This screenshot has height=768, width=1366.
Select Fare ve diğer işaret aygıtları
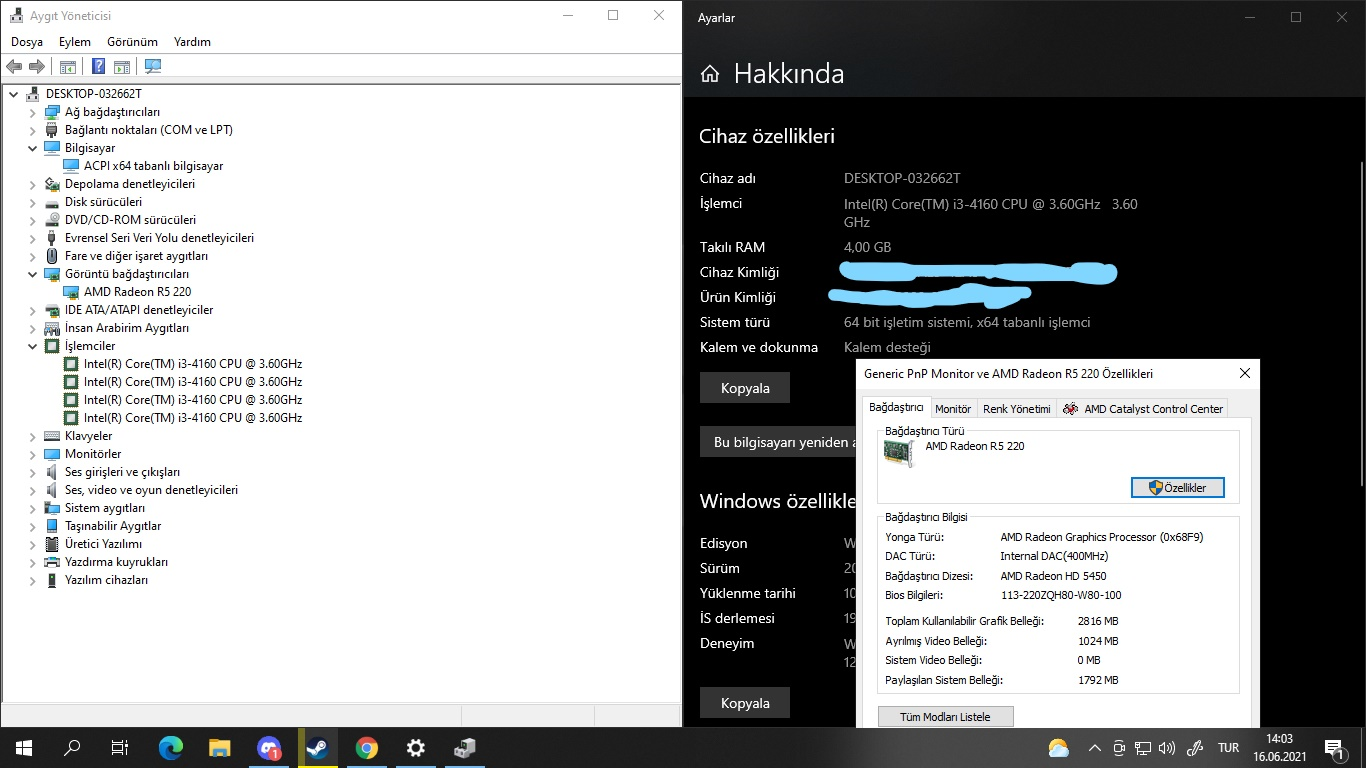136,256
